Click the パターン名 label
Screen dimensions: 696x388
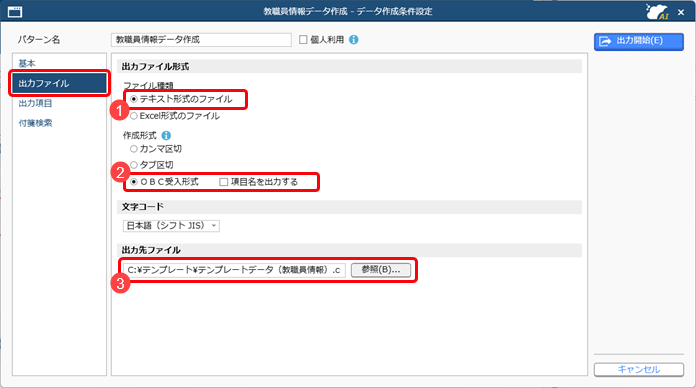39,40
